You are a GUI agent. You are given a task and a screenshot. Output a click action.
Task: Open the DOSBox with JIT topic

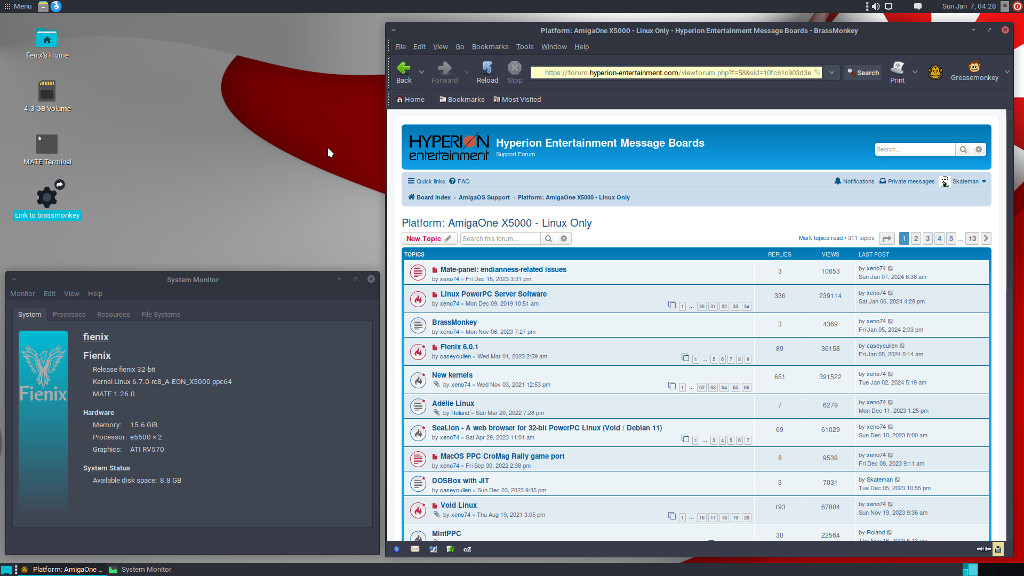pos(460,481)
